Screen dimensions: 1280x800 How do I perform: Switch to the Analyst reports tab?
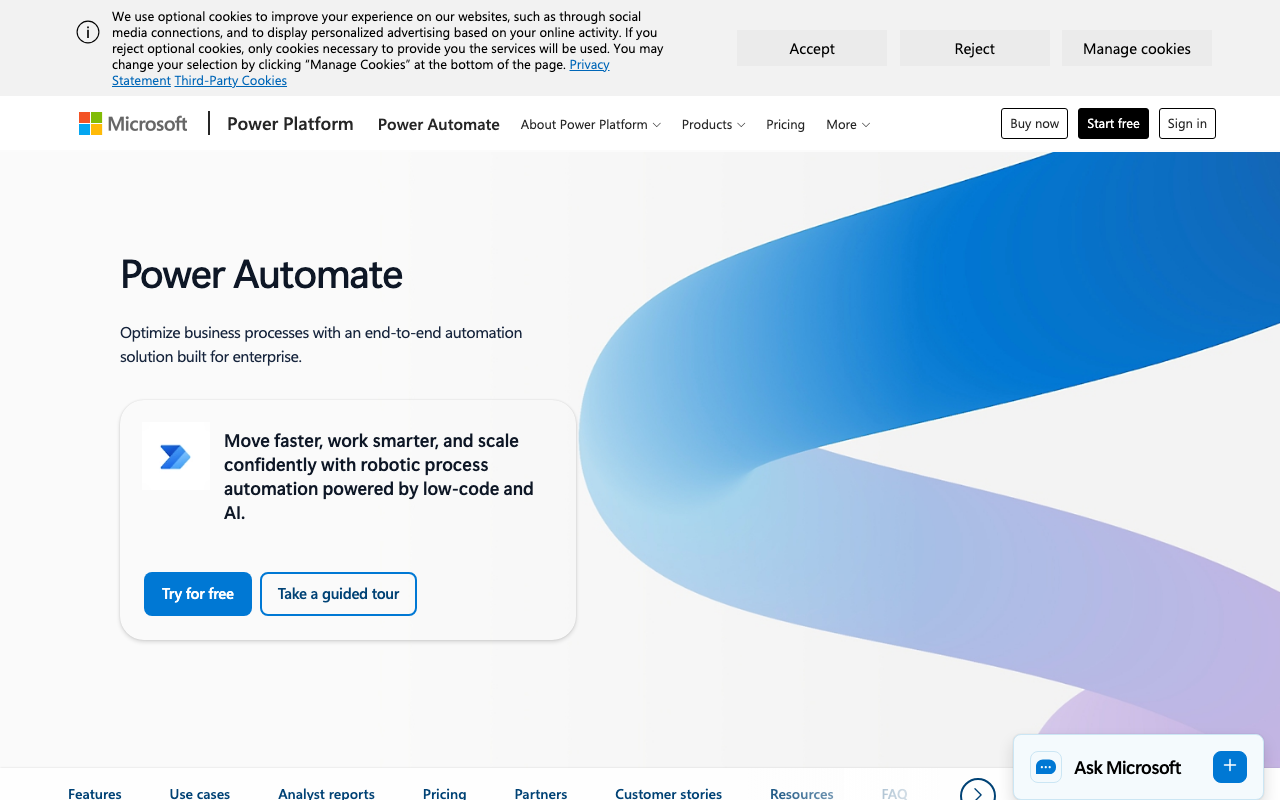(x=327, y=793)
